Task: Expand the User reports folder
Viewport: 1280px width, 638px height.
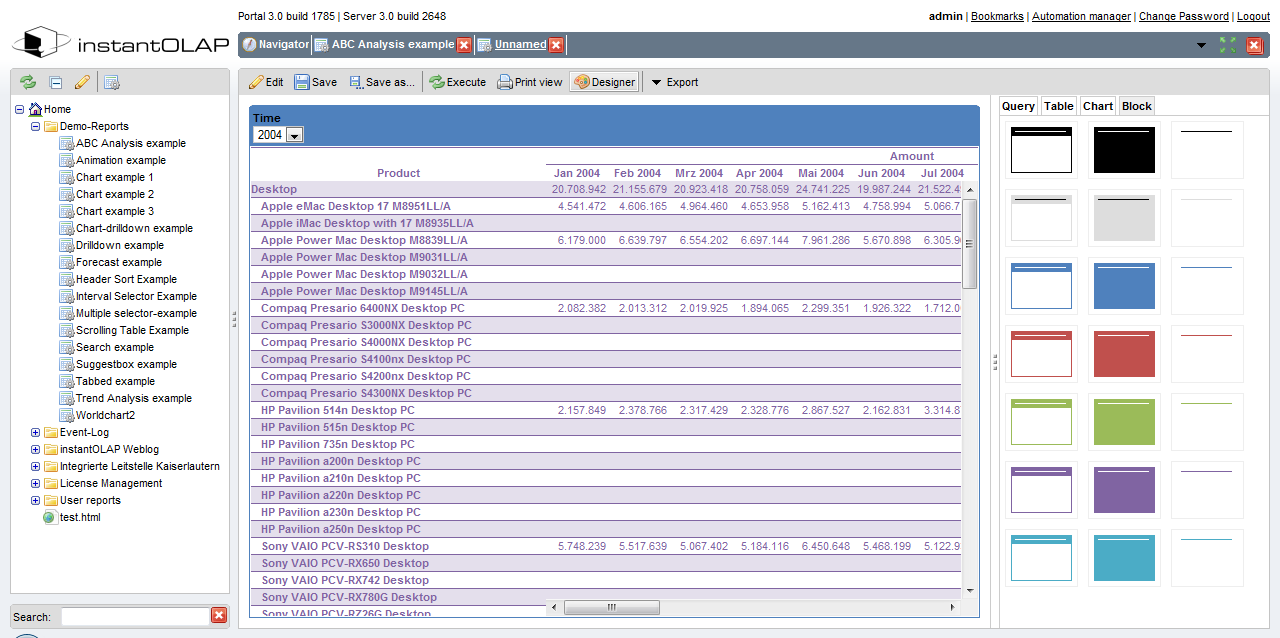Action: click(36, 500)
